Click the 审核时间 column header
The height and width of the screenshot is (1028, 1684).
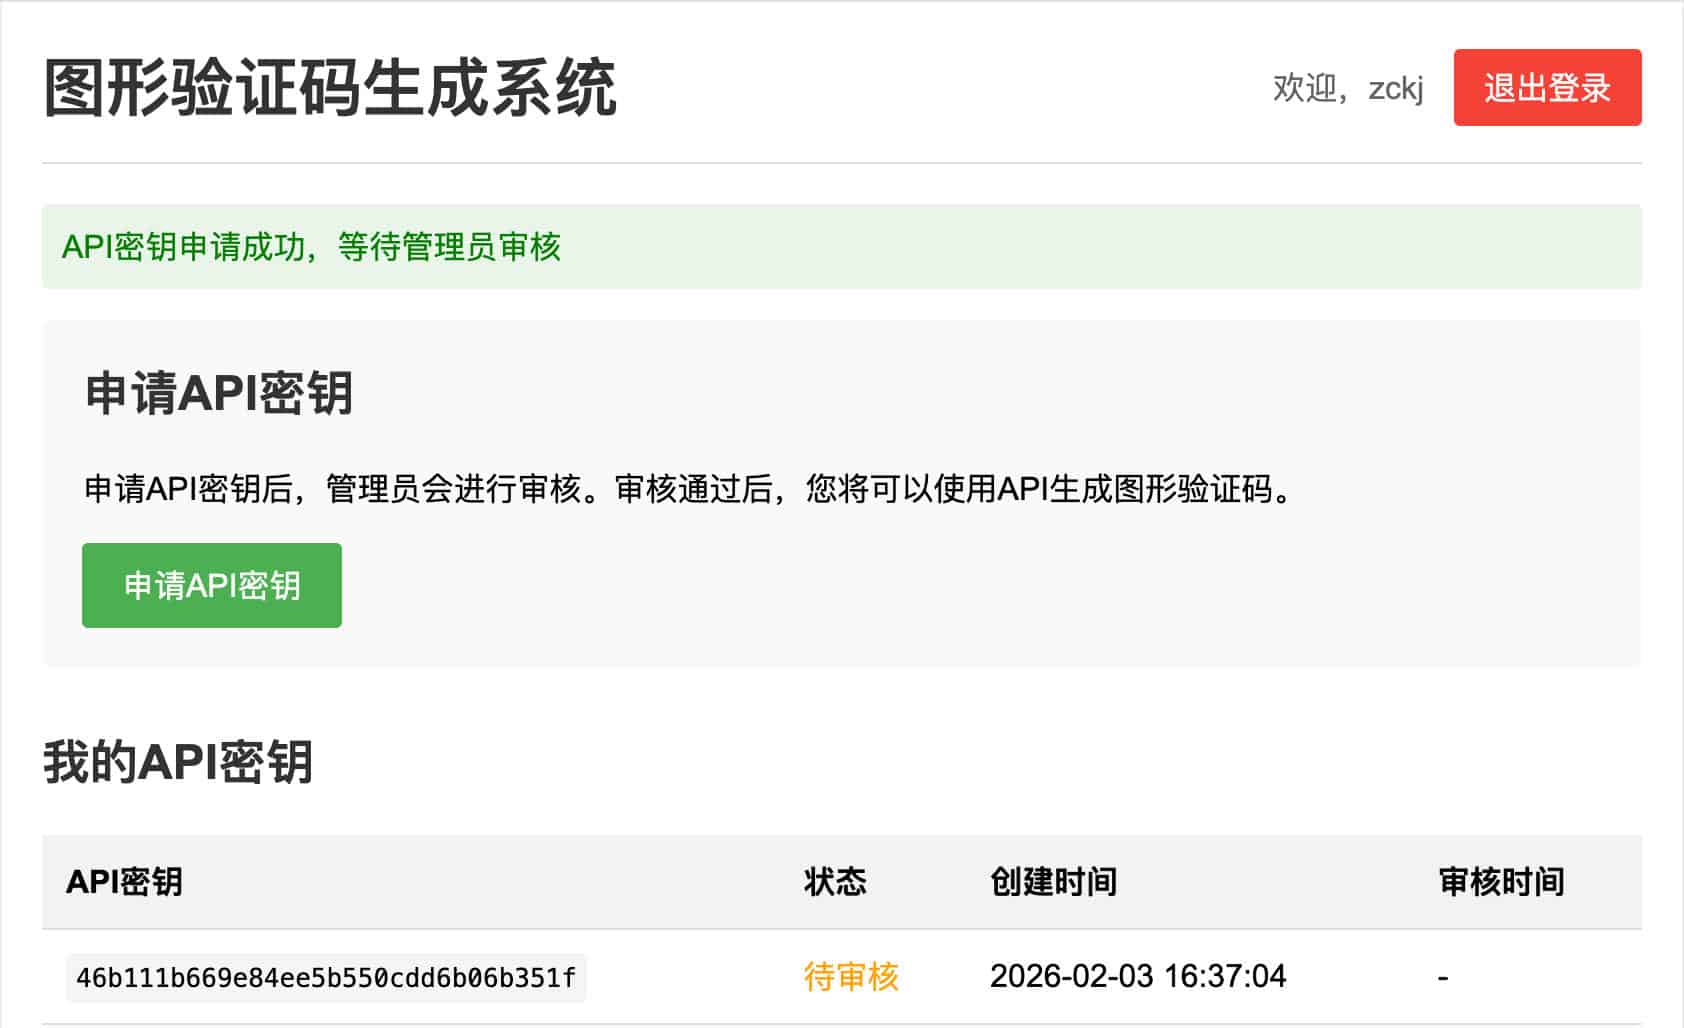coord(1501,881)
